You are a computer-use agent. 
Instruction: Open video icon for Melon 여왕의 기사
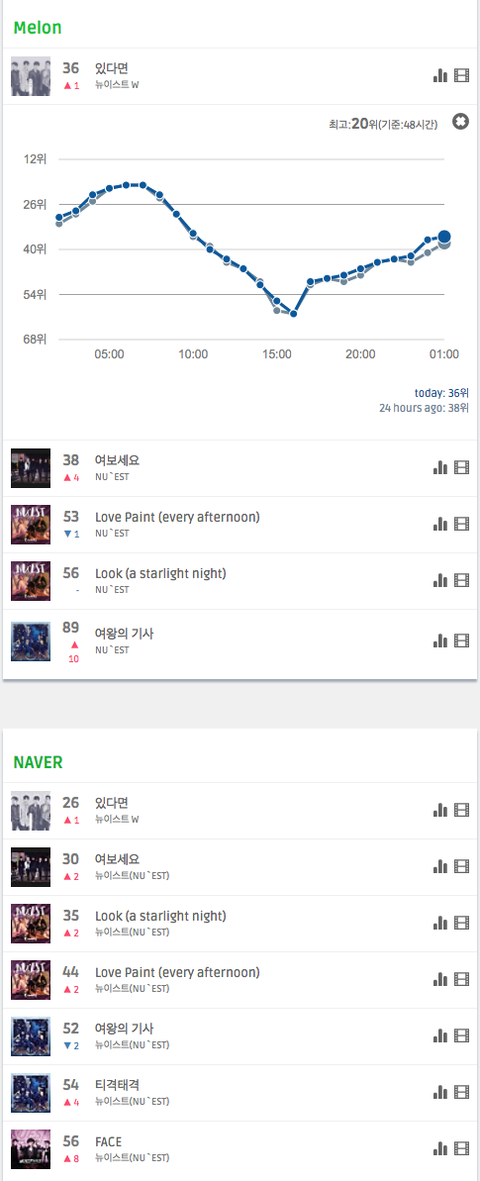[x=462, y=641]
